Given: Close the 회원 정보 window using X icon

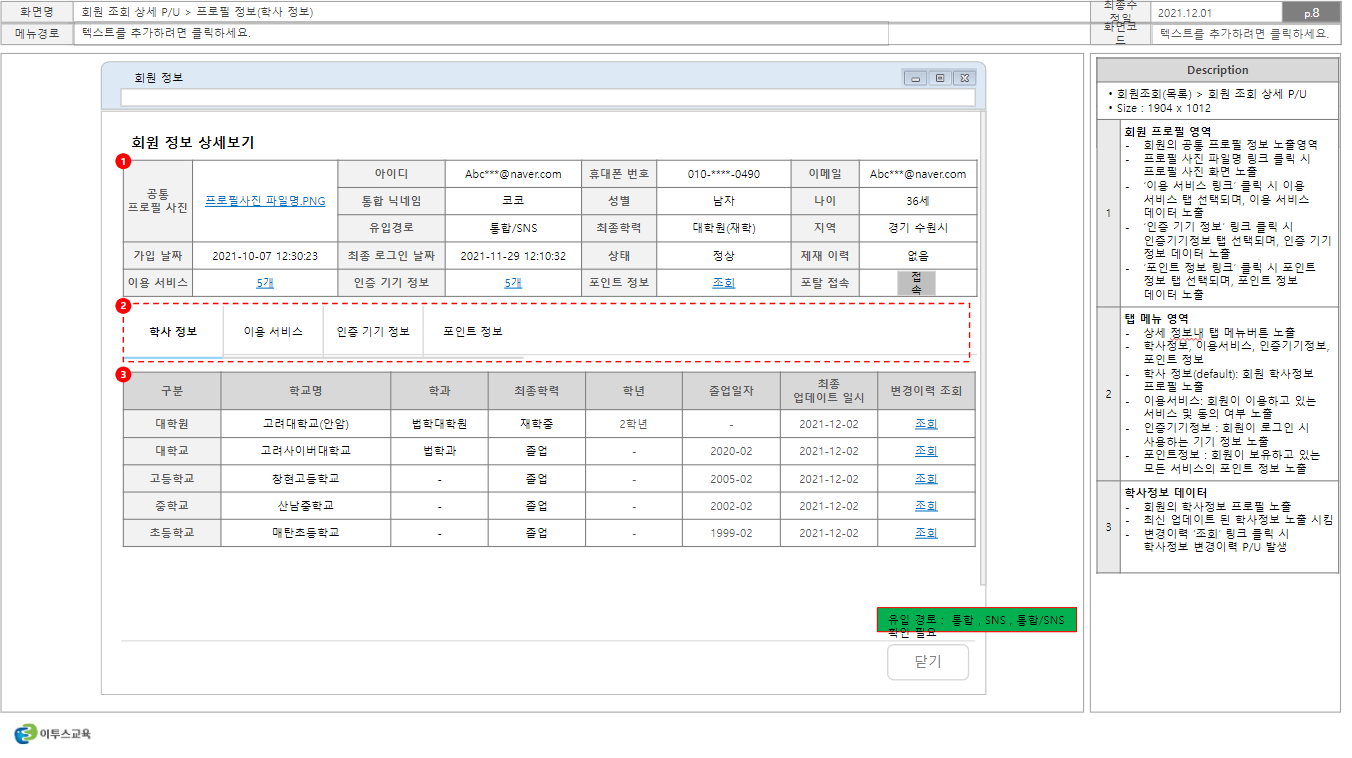Looking at the screenshot, I should (x=964, y=77).
